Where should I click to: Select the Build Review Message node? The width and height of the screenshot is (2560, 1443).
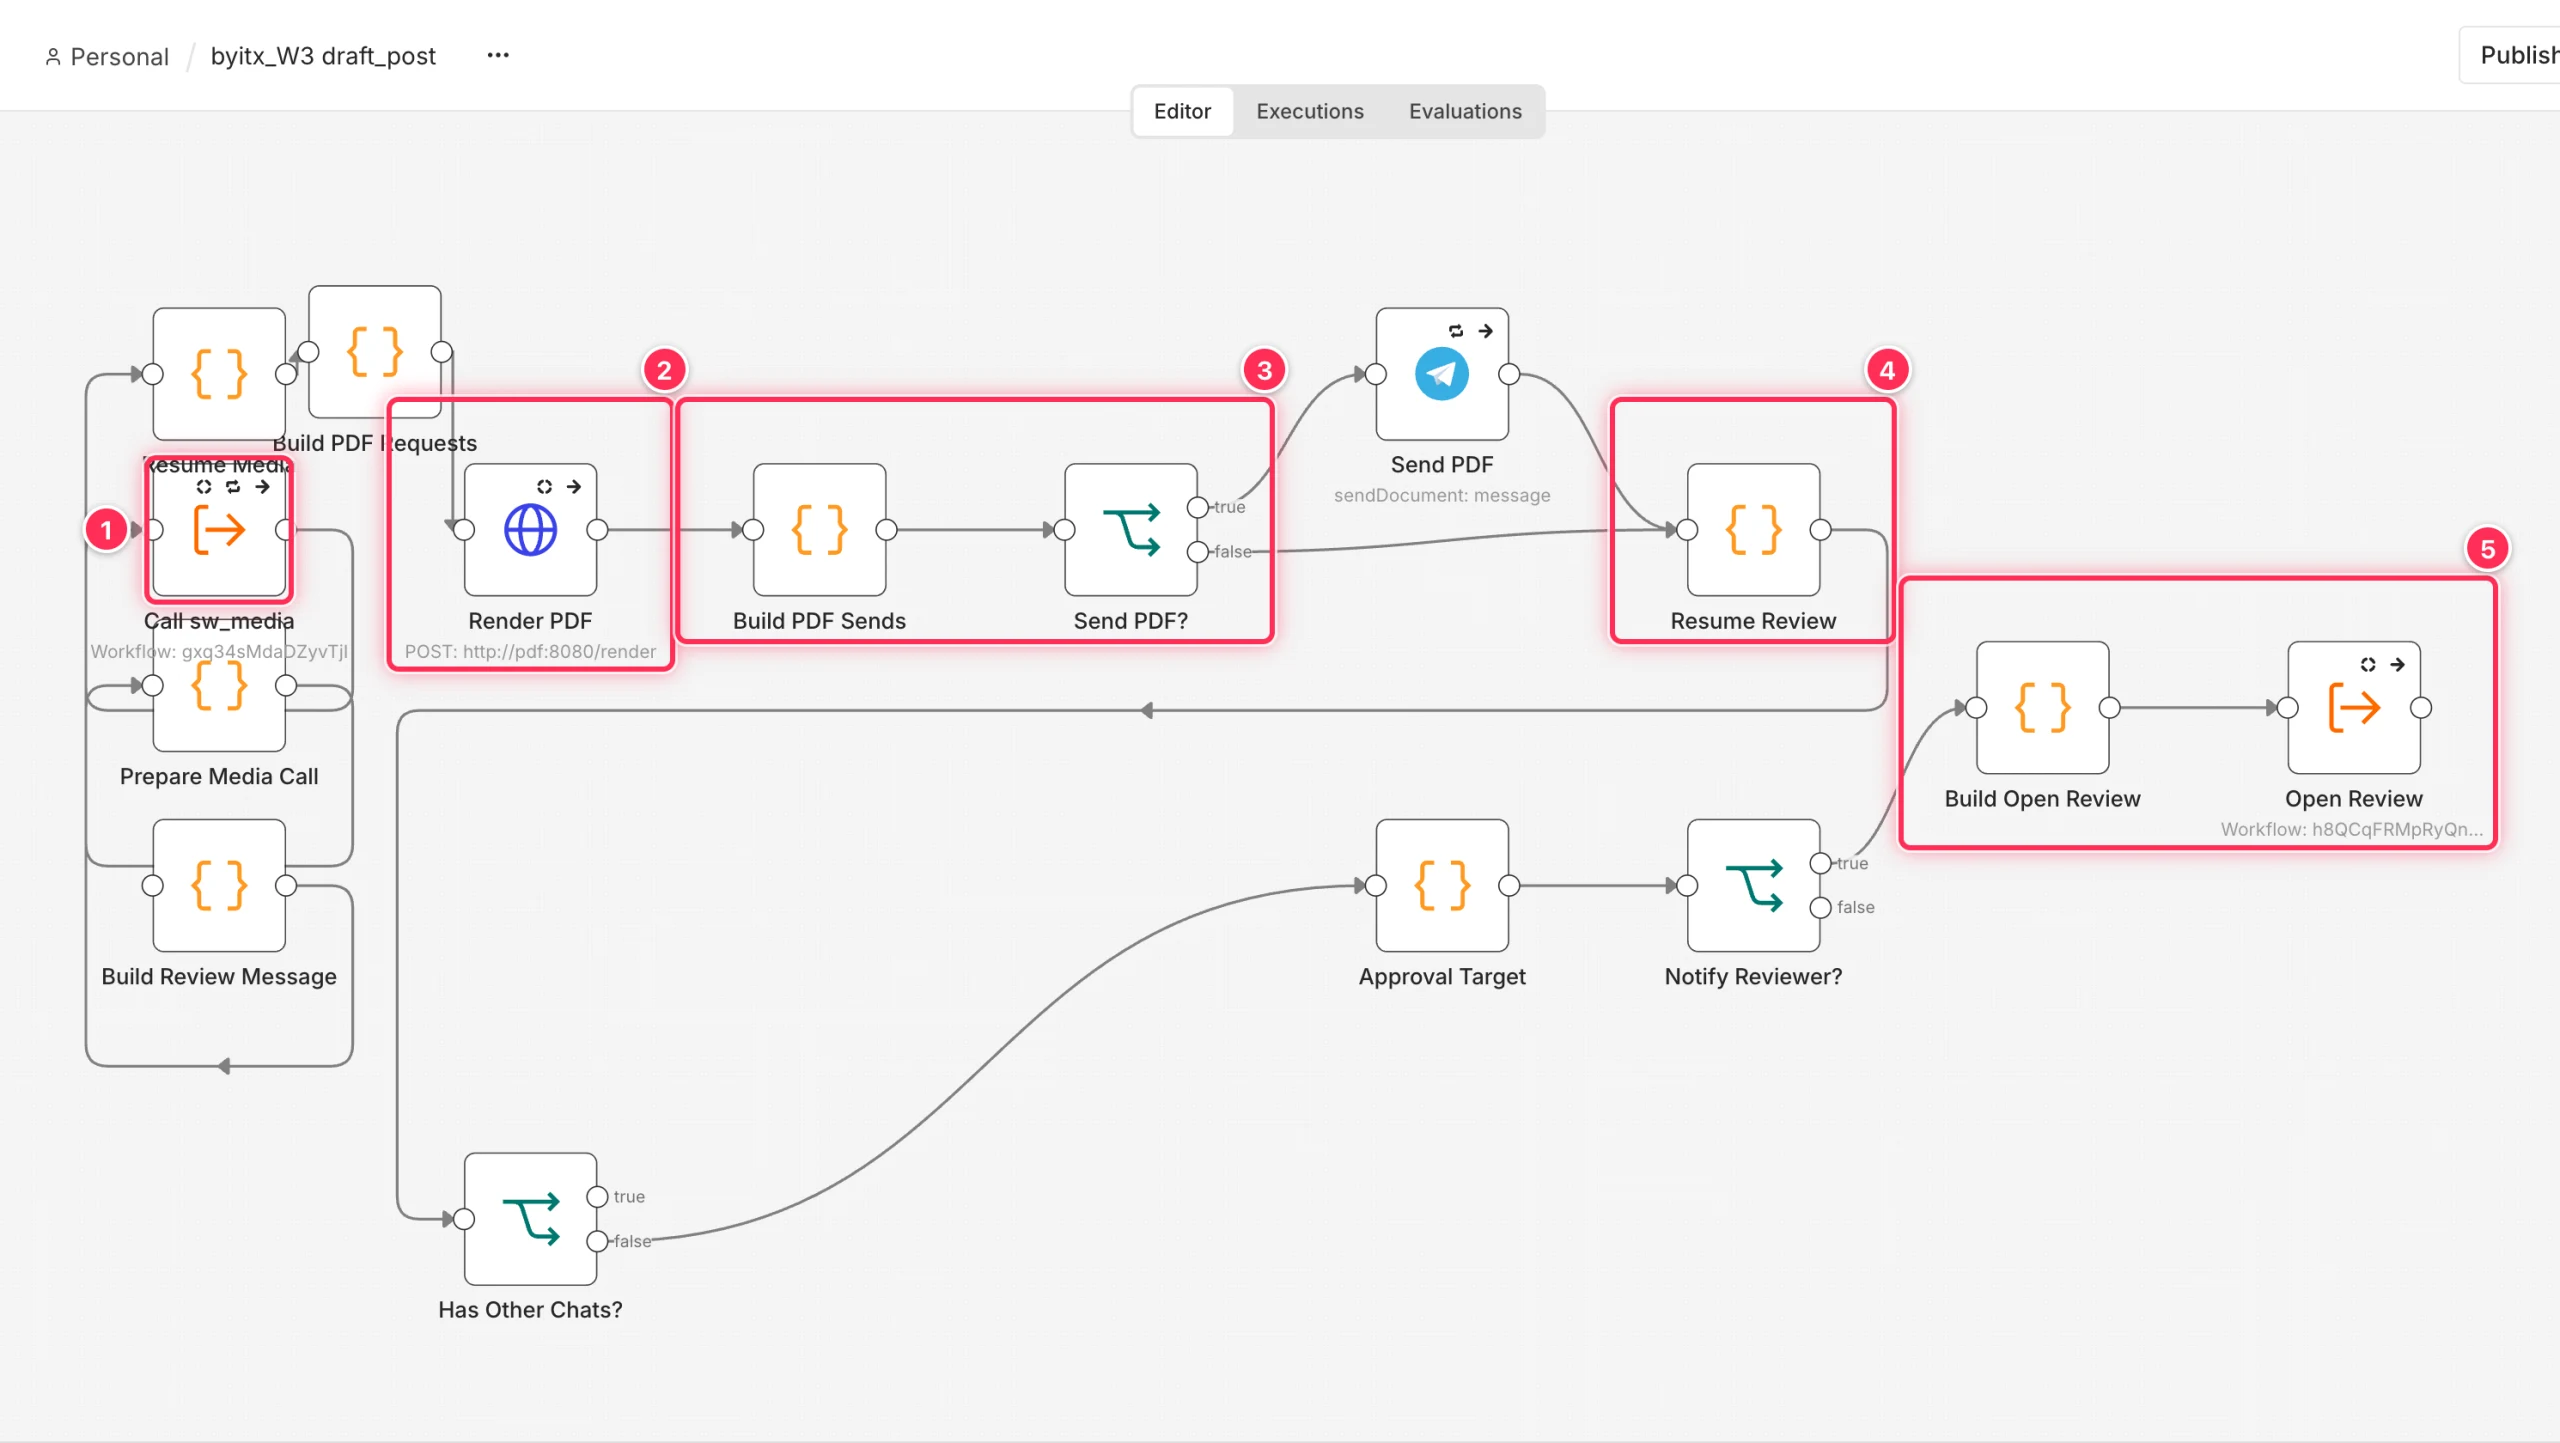219,885
